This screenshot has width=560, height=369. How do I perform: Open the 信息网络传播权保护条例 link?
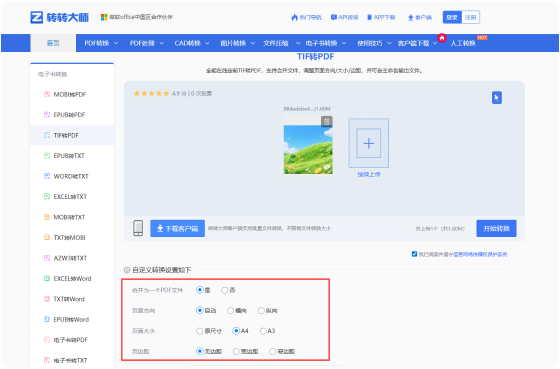coord(480,254)
